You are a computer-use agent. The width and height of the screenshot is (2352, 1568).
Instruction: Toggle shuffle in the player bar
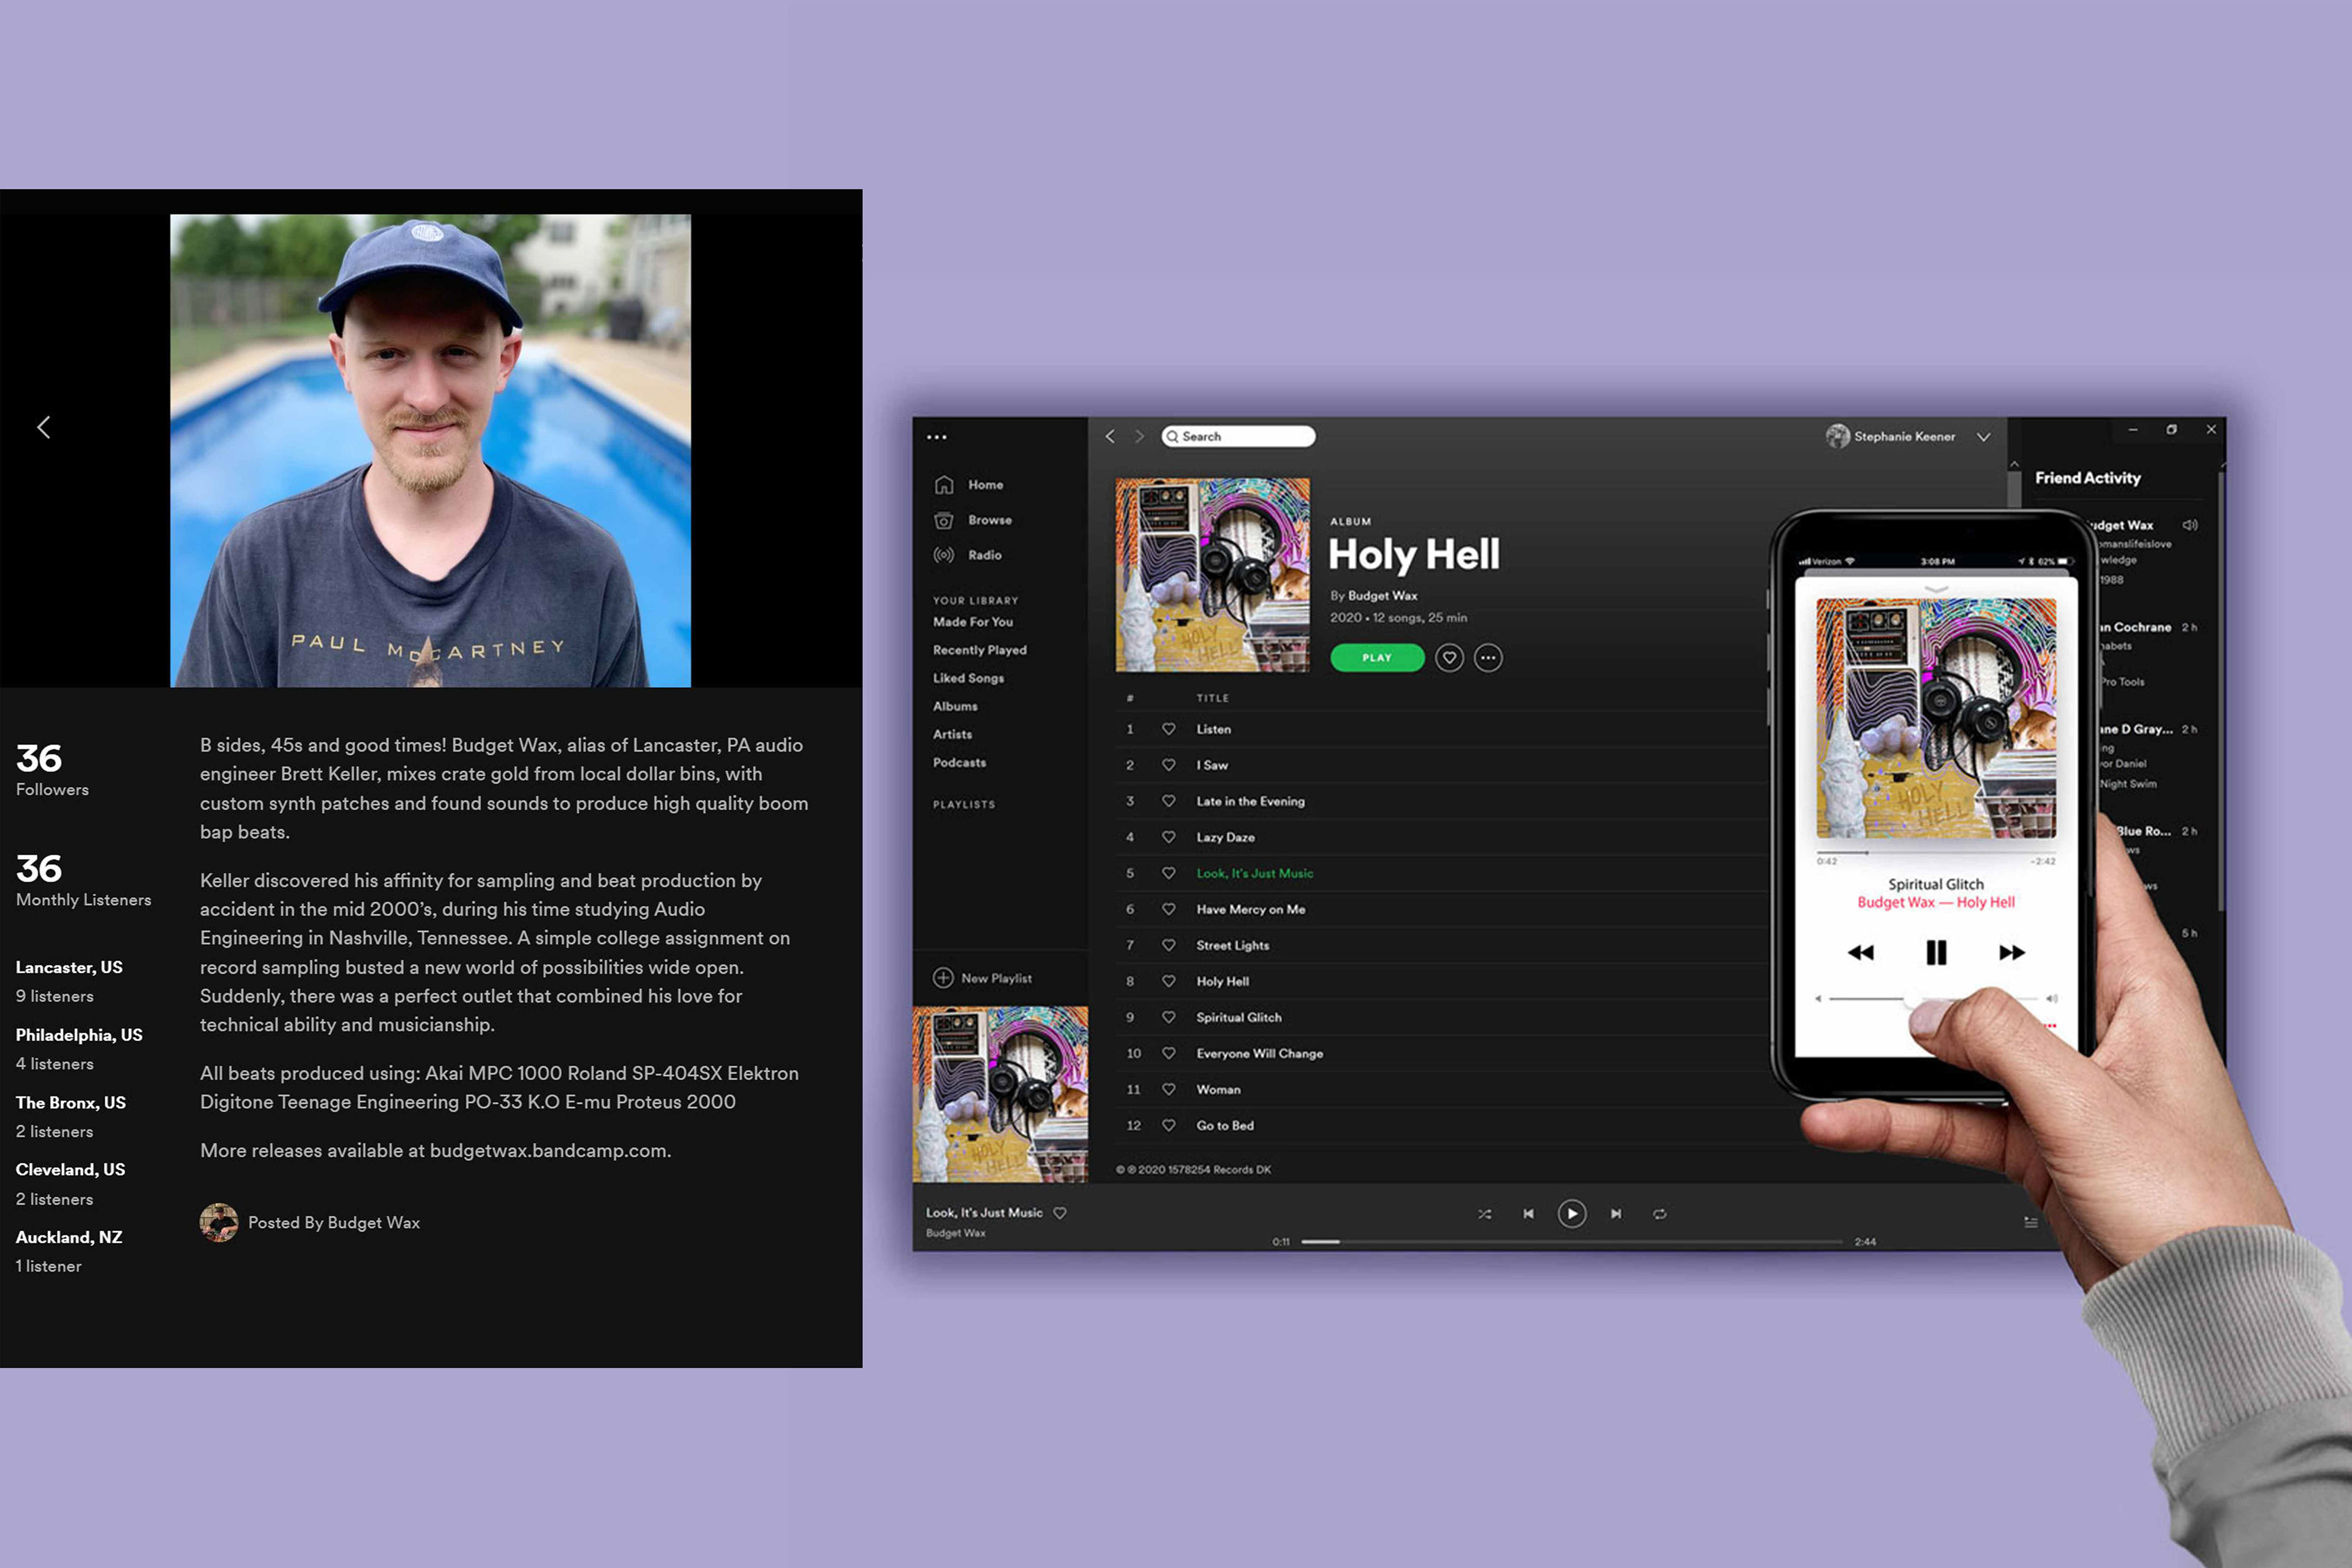point(1484,1214)
